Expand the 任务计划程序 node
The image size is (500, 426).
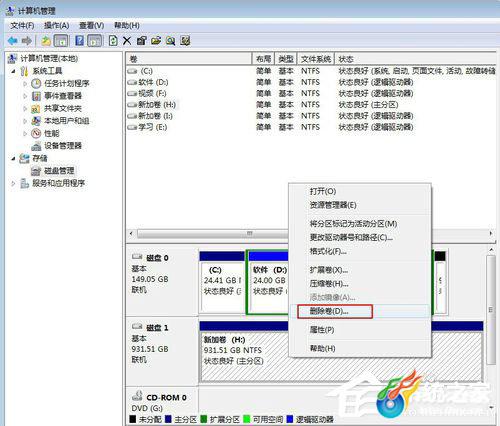[25, 83]
